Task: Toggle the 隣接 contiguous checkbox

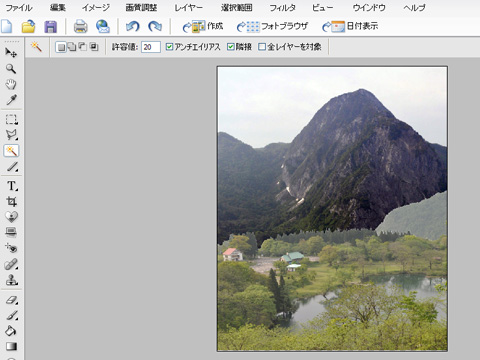Action: [x=231, y=47]
